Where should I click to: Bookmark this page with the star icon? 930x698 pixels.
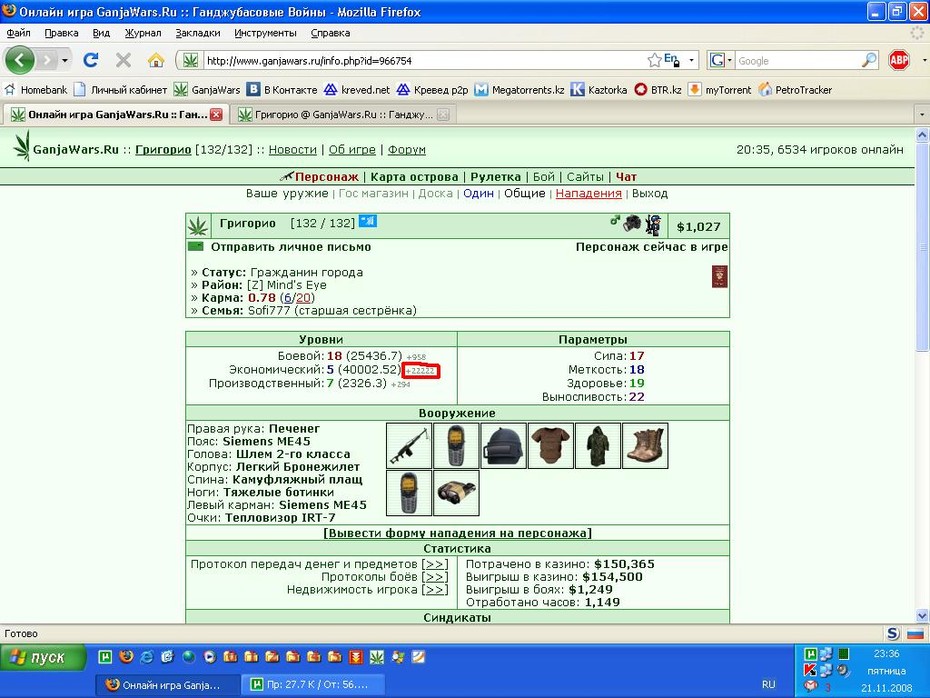click(654, 60)
